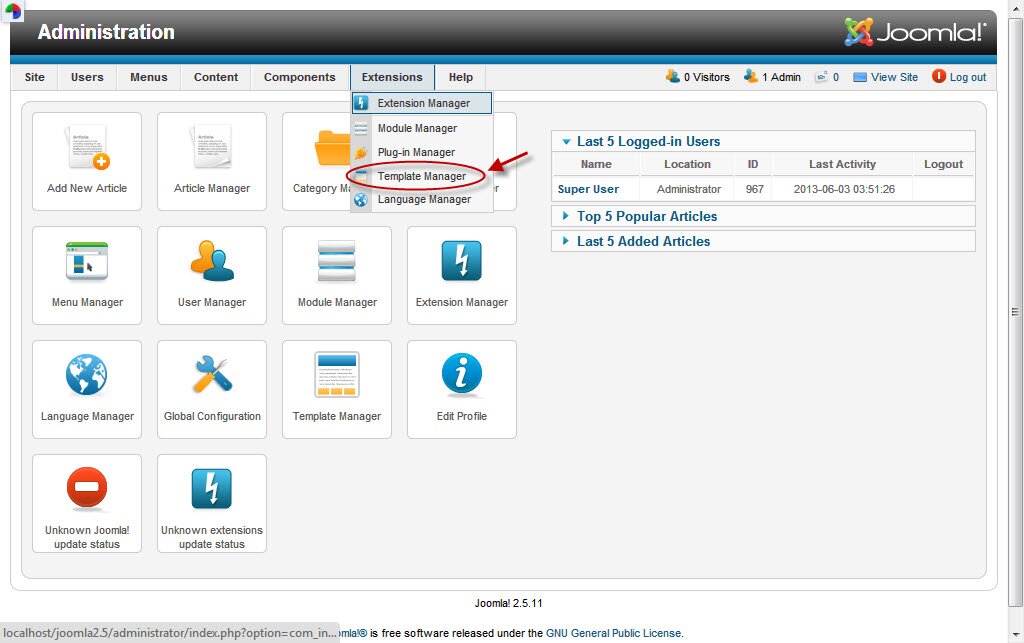1024x643 pixels.
Task: Open Super User profile link
Action: 588,189
